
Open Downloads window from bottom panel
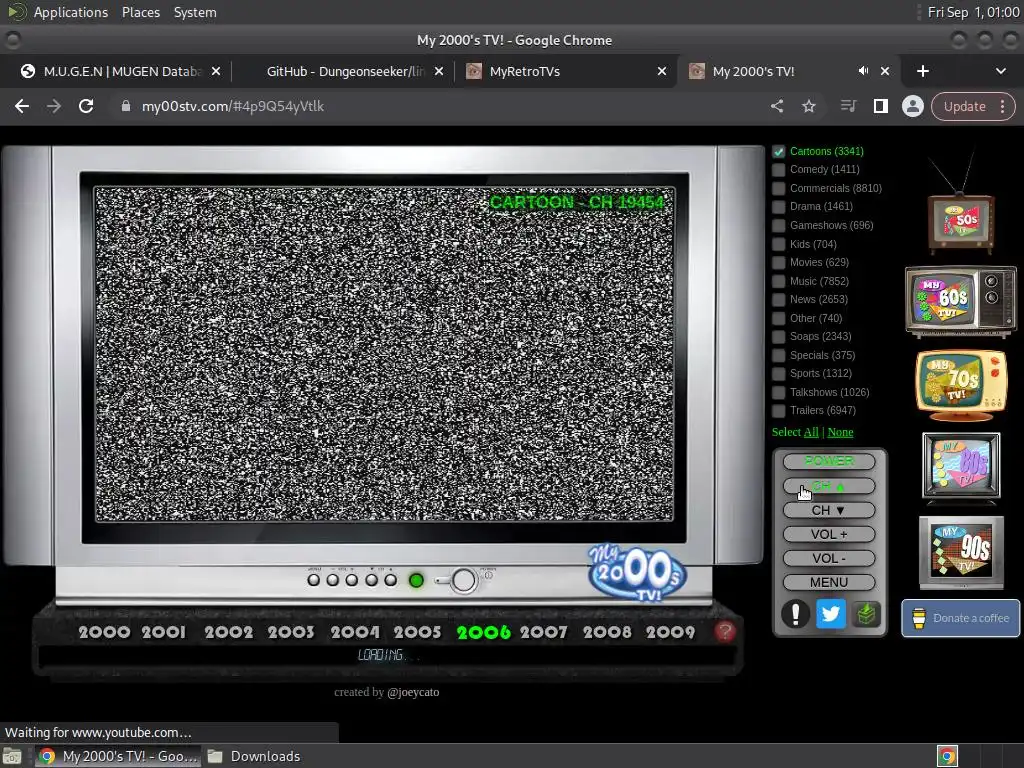[x=255, y=756]
